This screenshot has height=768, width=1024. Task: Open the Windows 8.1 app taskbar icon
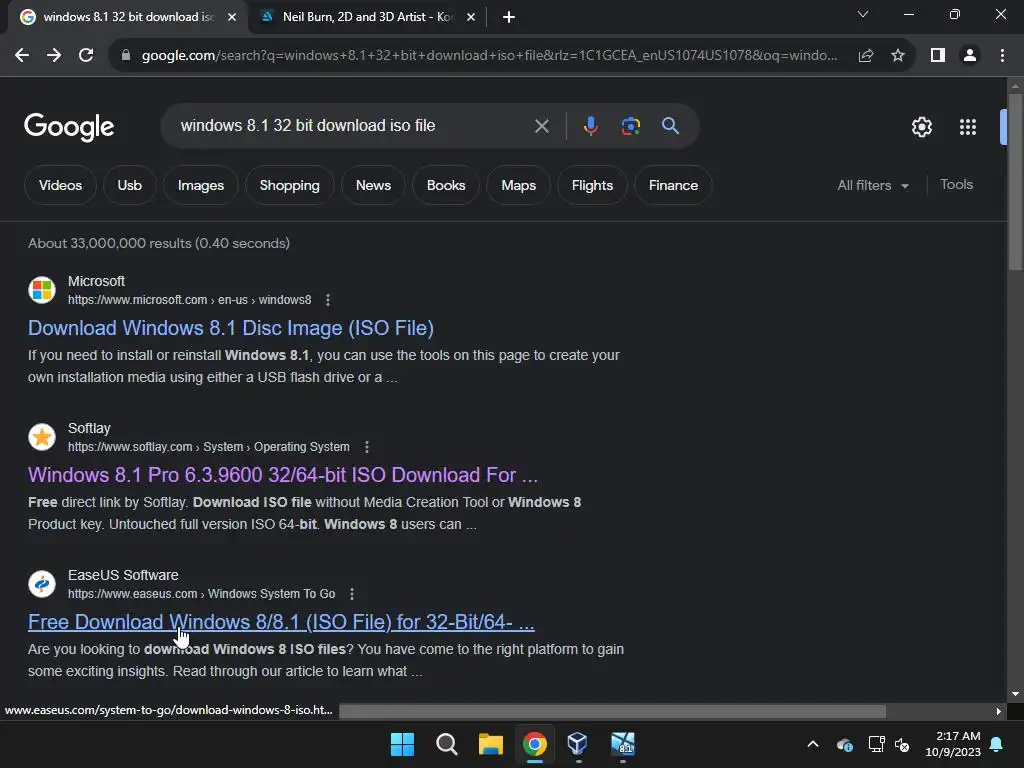(x=622, y=744)
